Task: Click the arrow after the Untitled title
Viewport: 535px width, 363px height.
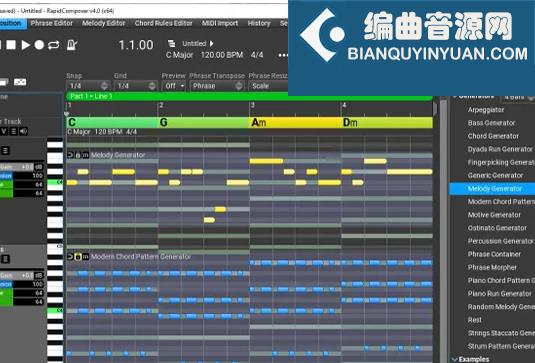Action: (212, 44)
